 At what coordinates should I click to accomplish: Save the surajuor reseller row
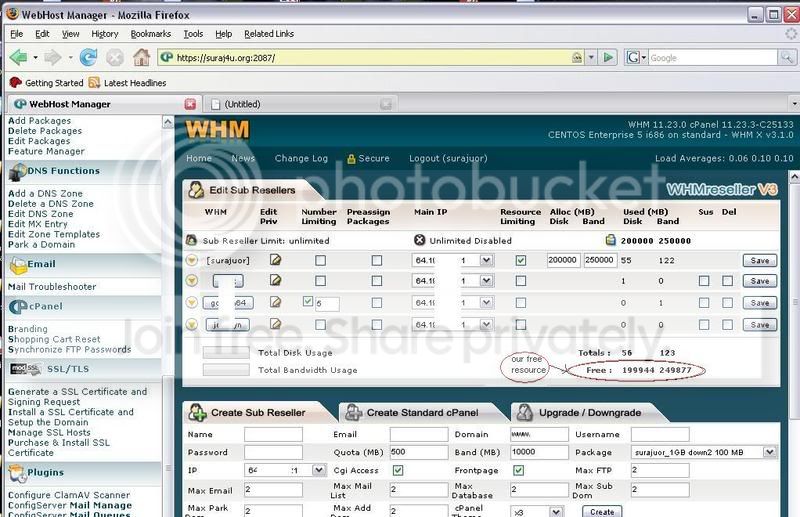759,260
